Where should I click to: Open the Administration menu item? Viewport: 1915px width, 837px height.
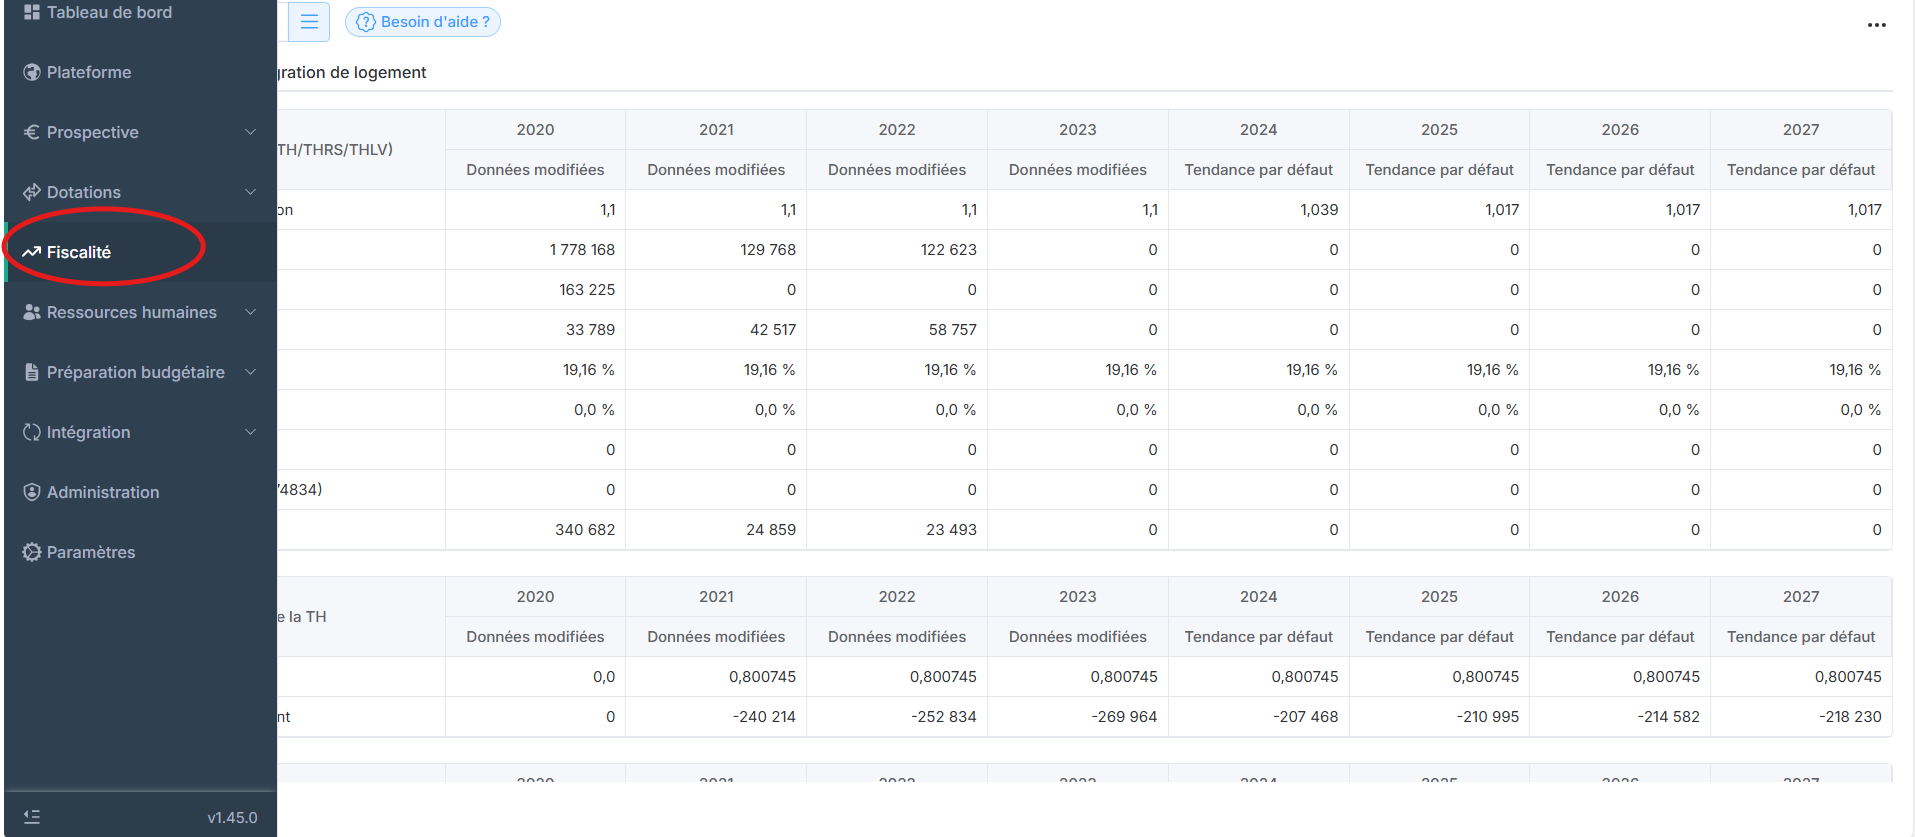point(103,492)
